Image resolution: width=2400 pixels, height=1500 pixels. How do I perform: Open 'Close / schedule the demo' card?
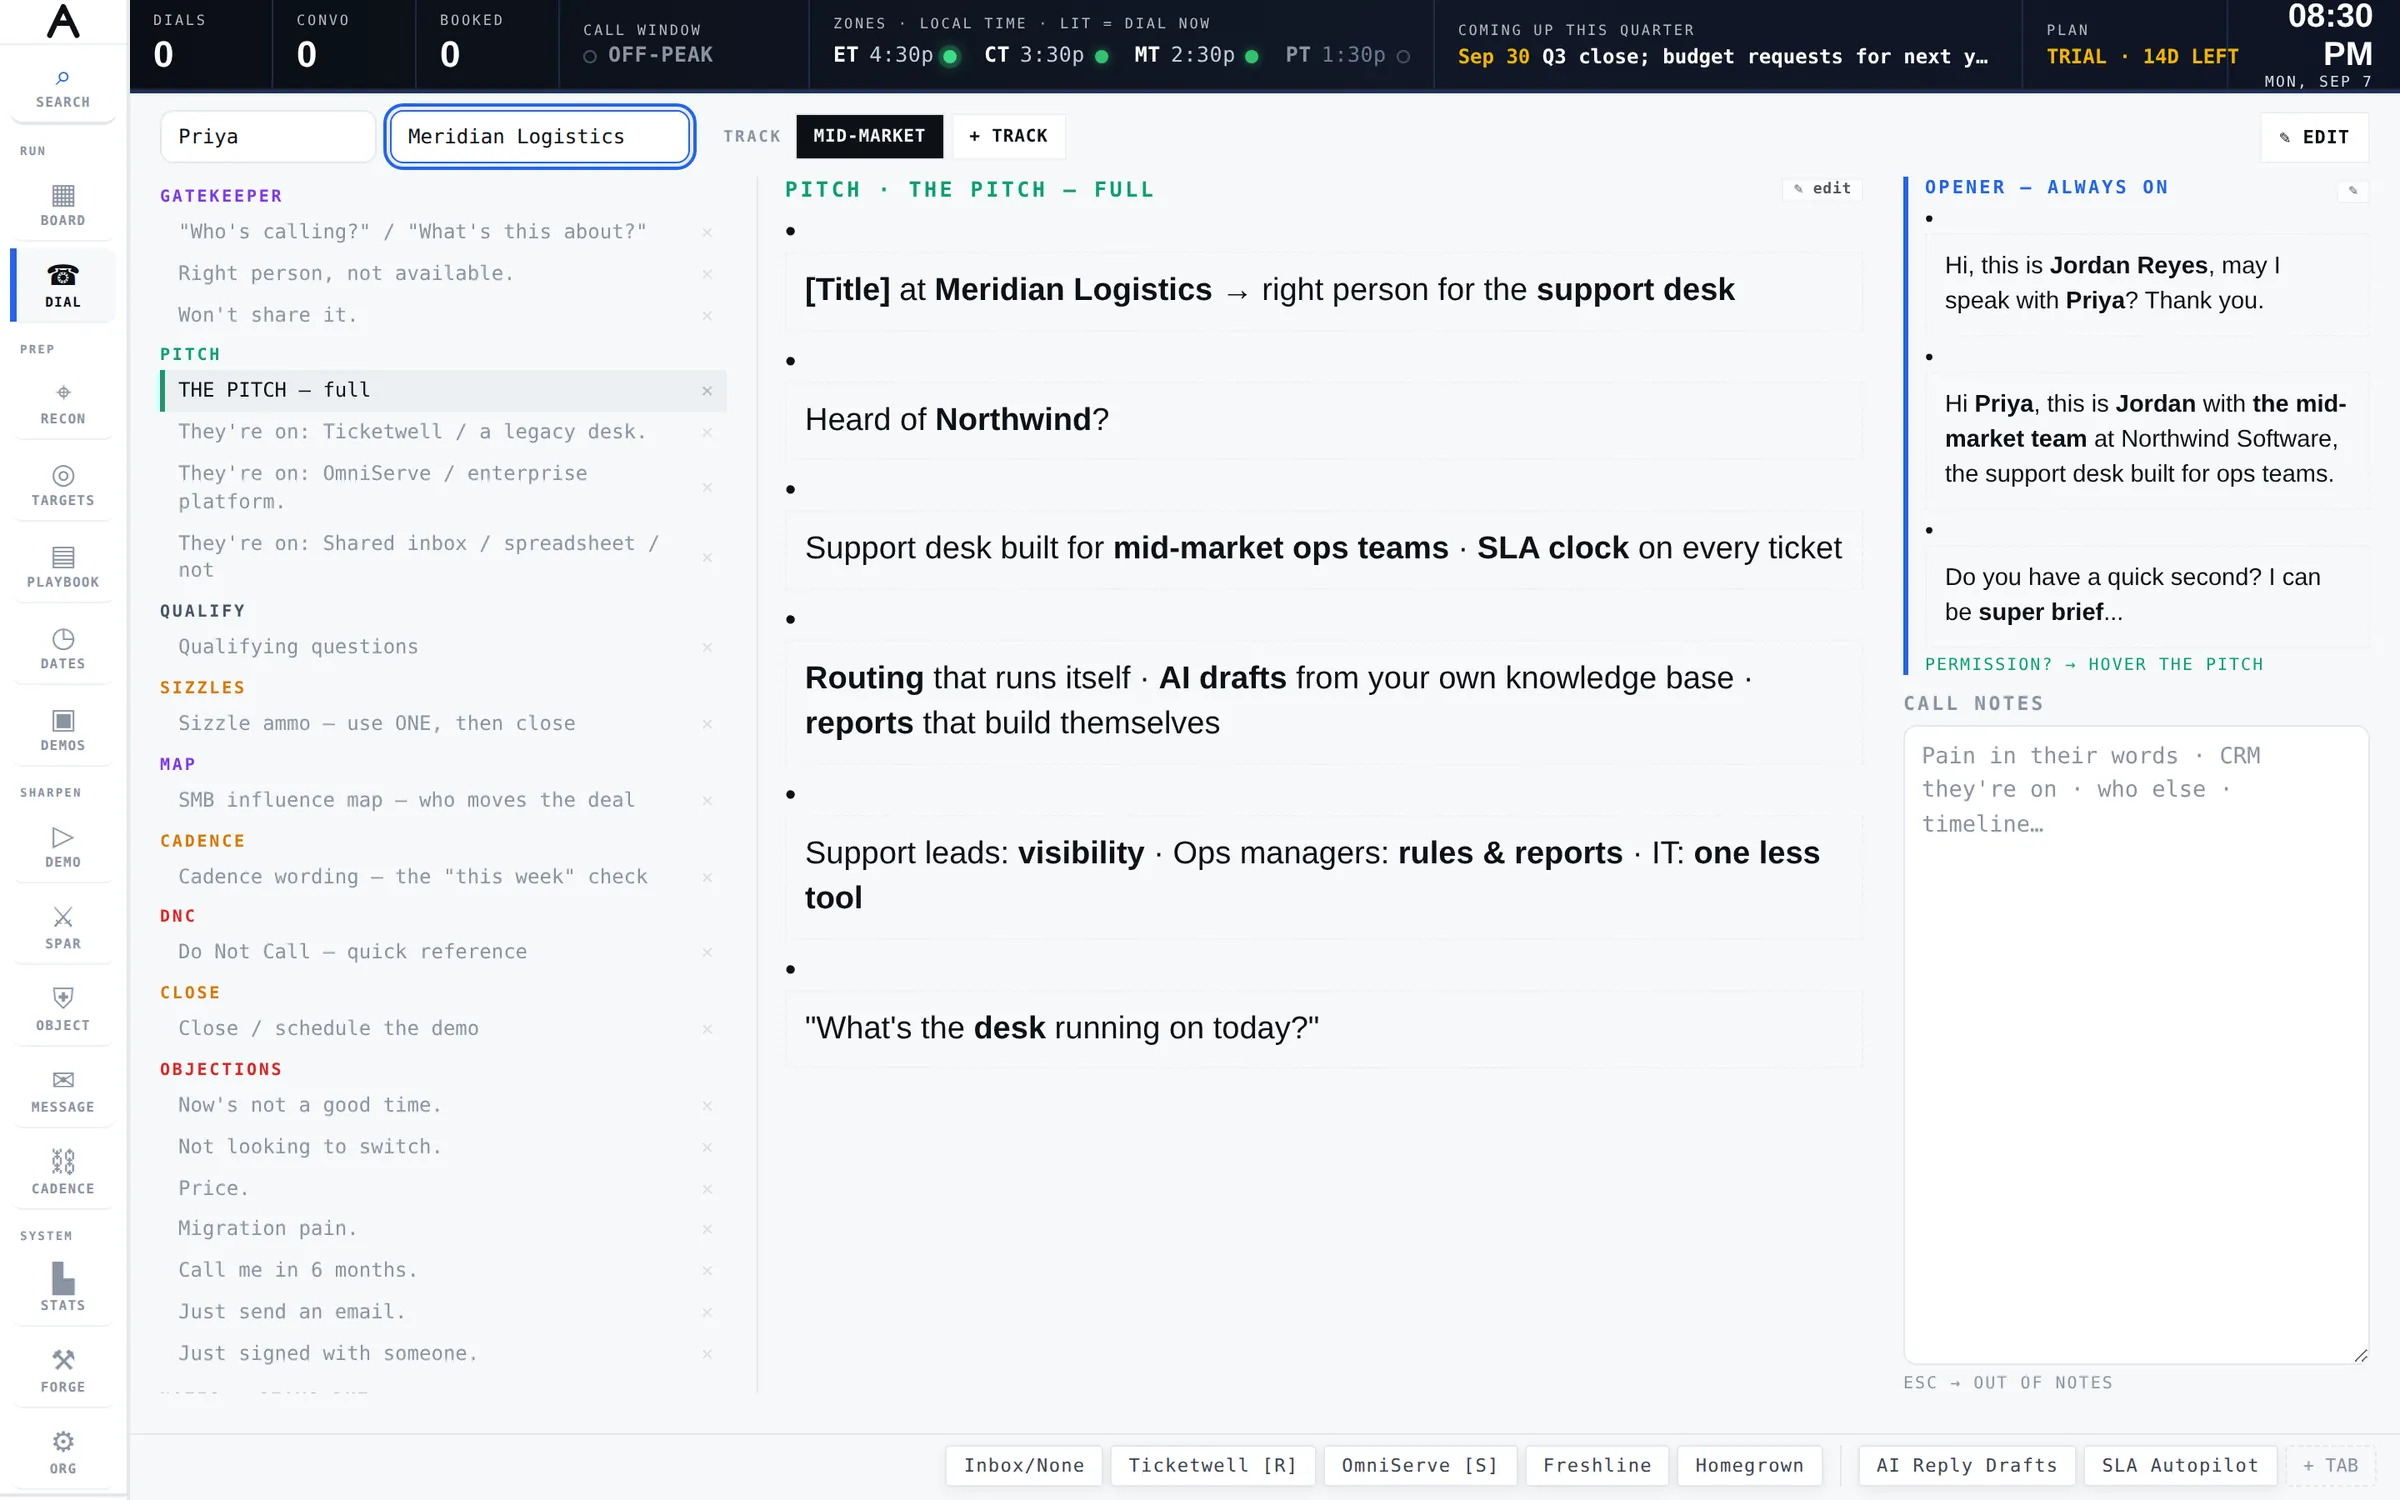(x=443, y=1029)
